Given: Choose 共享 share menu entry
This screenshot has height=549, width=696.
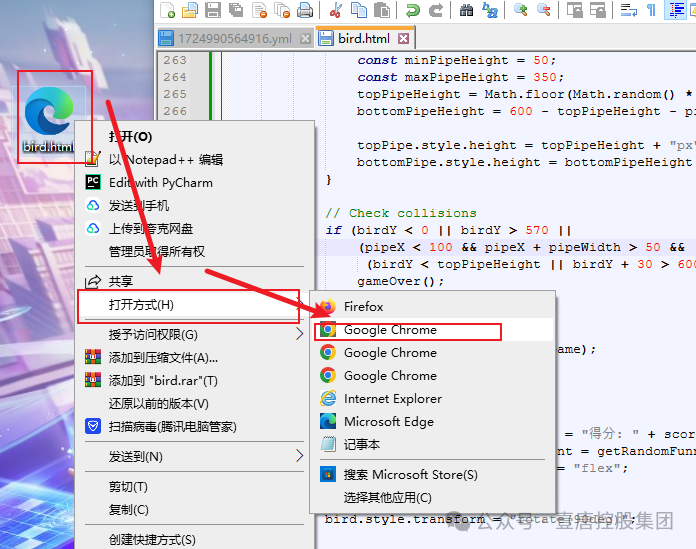Looking at the screenshot, I should 194,281.
